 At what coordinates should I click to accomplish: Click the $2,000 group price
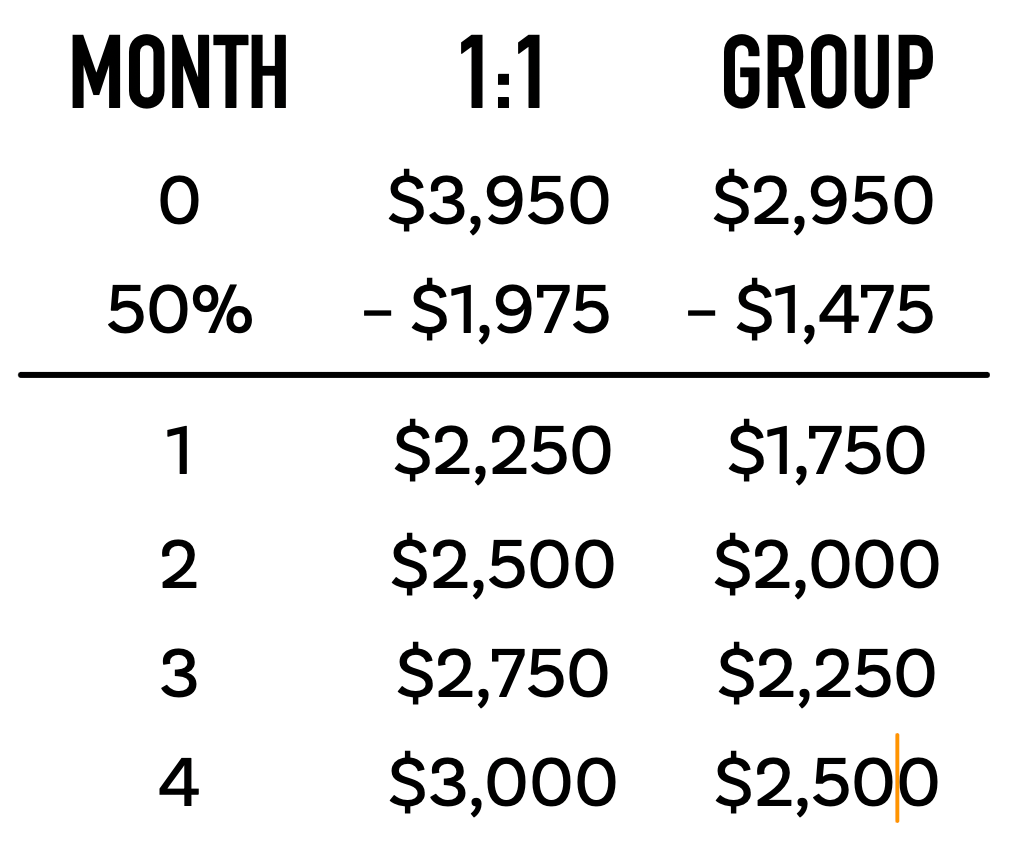(826, 565)
